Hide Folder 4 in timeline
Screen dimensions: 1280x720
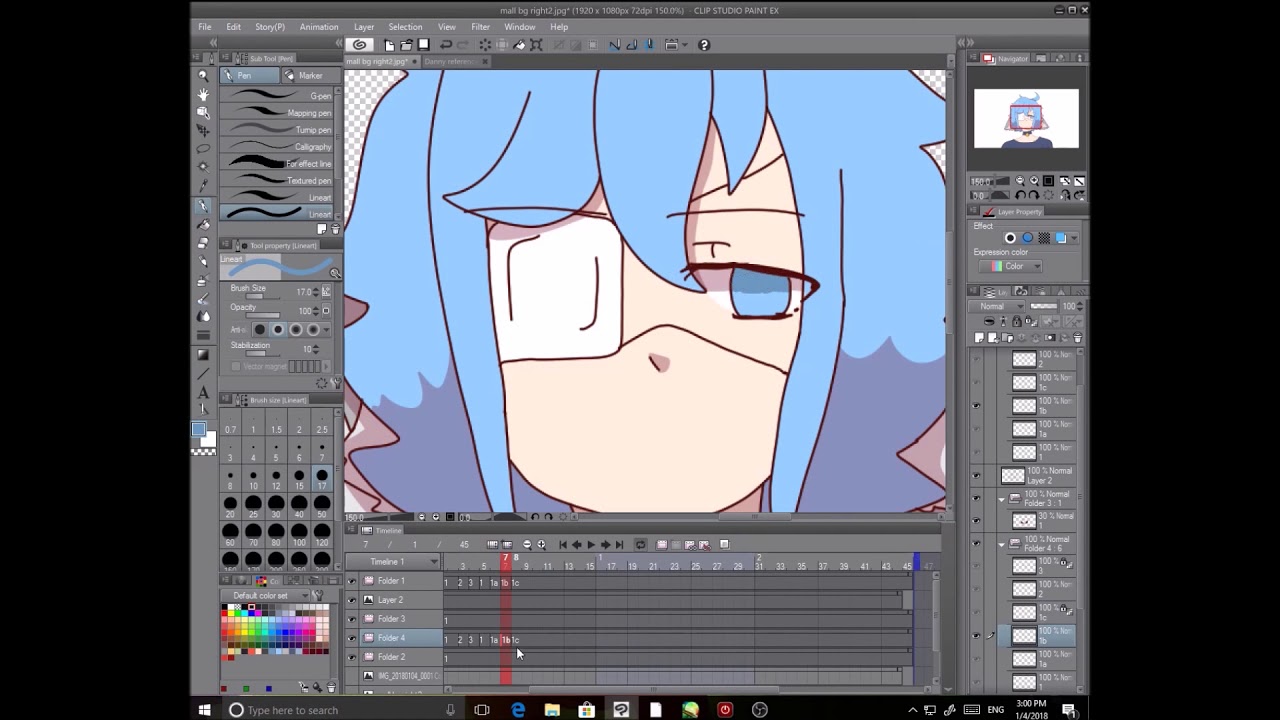(351, 638)
